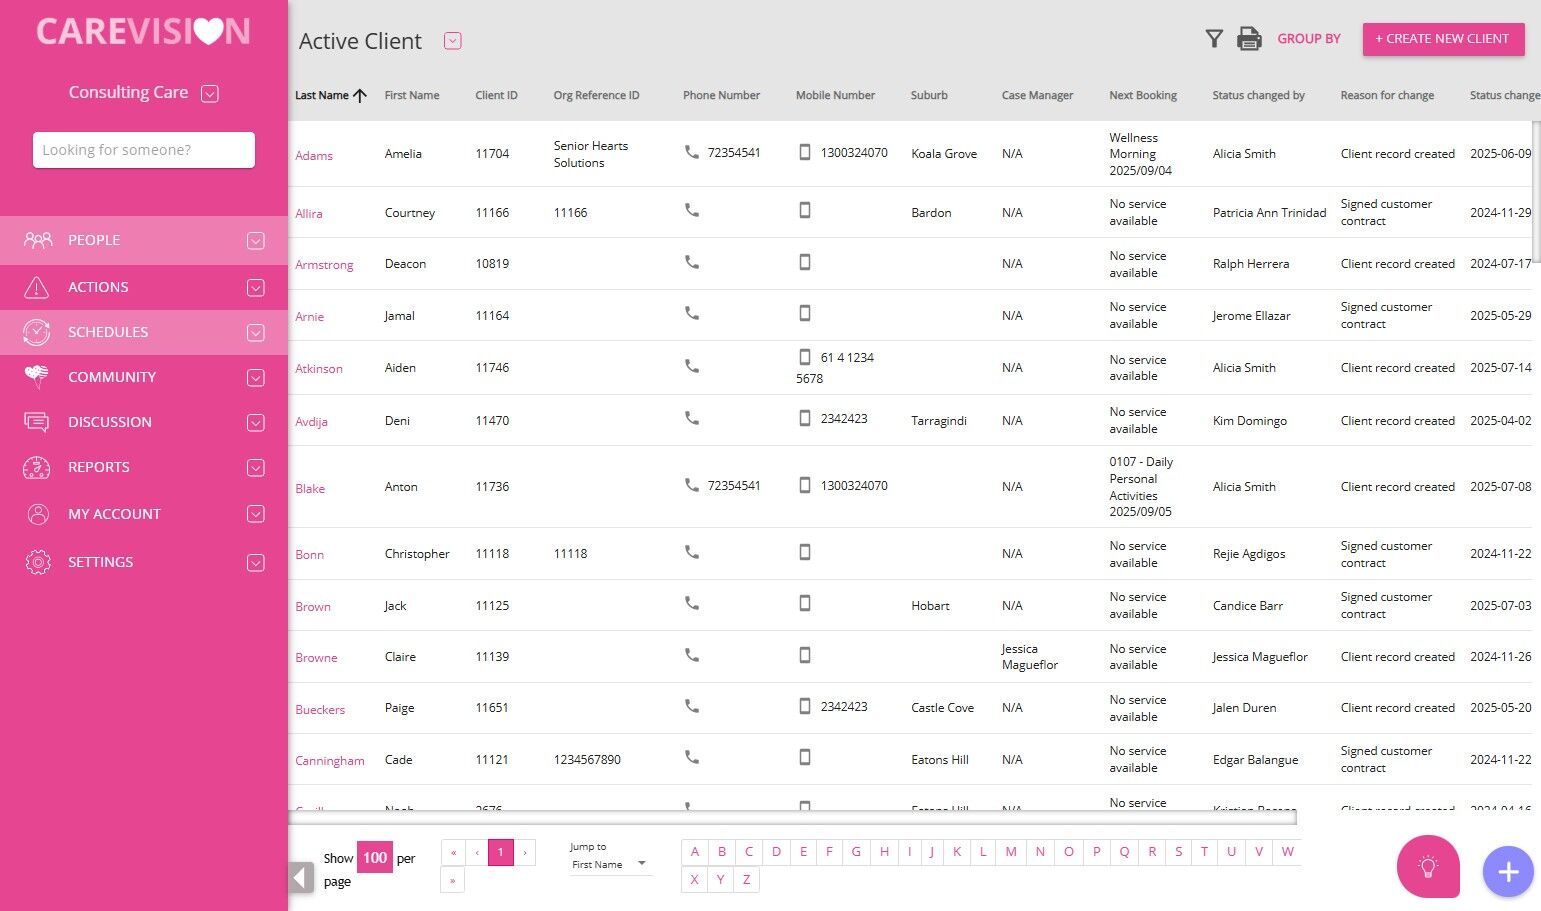Click the Schedules clock icon
The width and height of the screenshot is (1541, 911).
(37, 332)
